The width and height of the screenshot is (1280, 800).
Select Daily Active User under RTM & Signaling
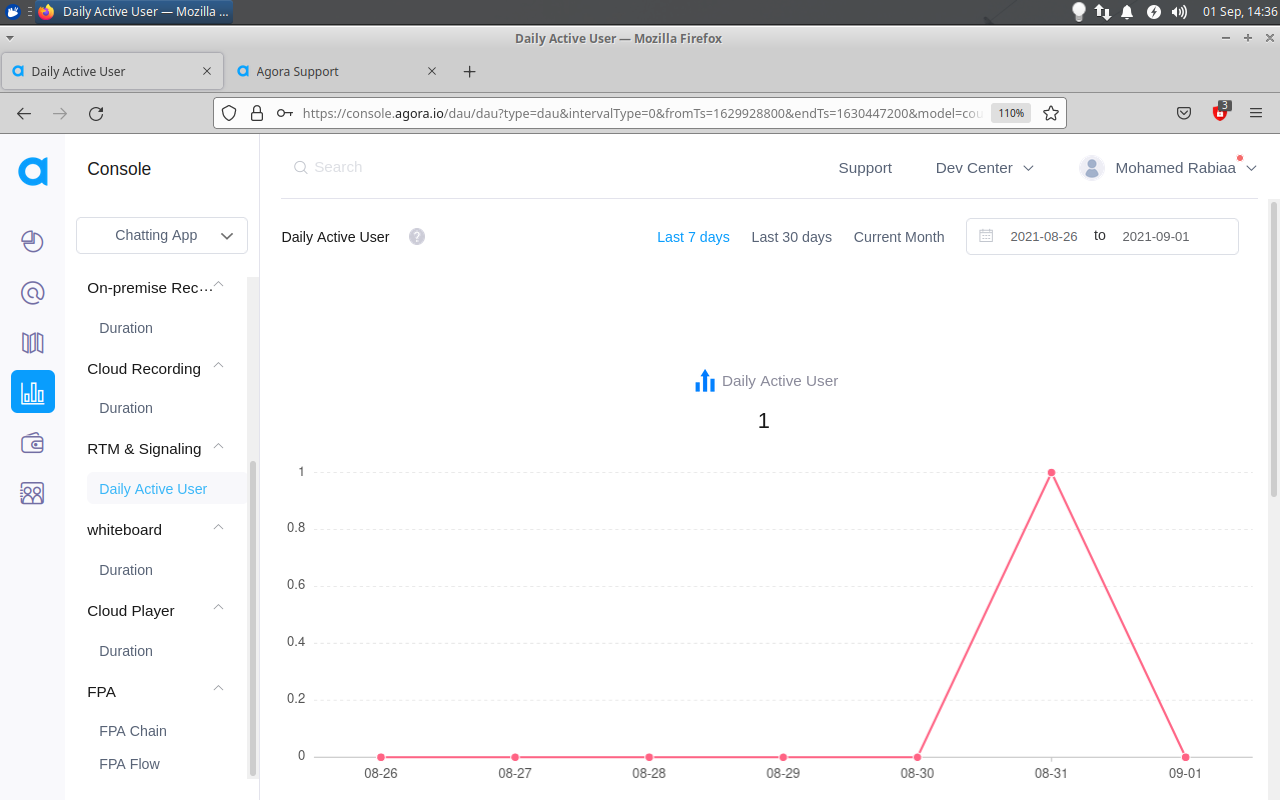[152, 488]
